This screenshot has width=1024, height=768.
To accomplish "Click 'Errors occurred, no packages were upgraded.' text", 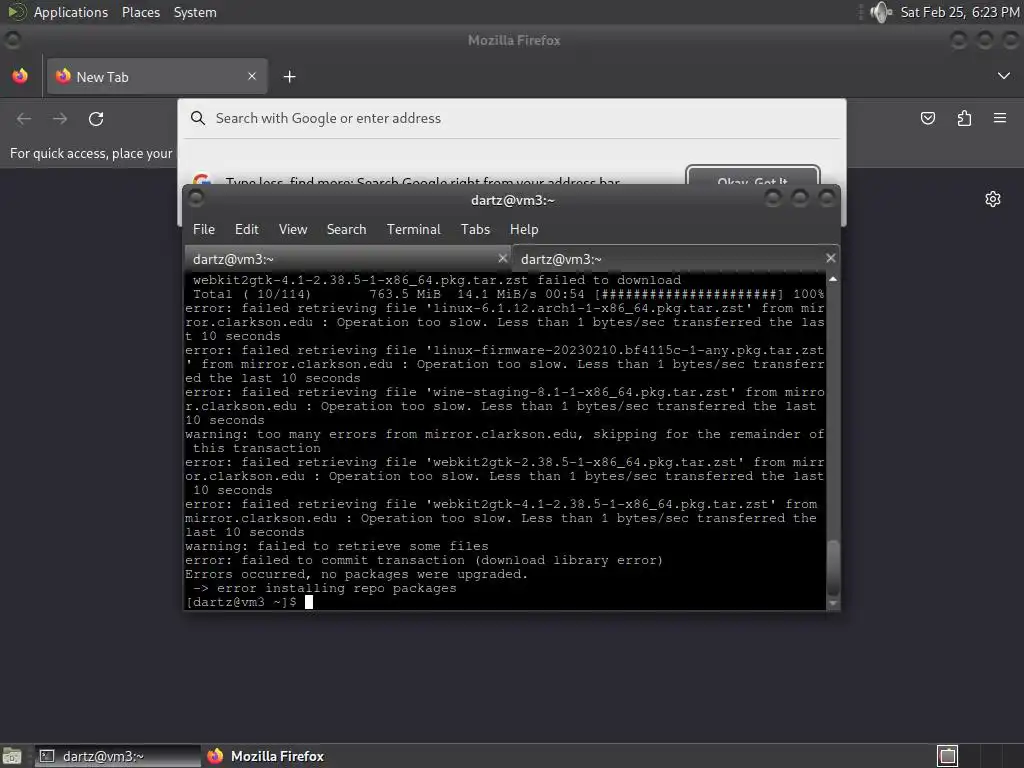I will click(356, 574).
